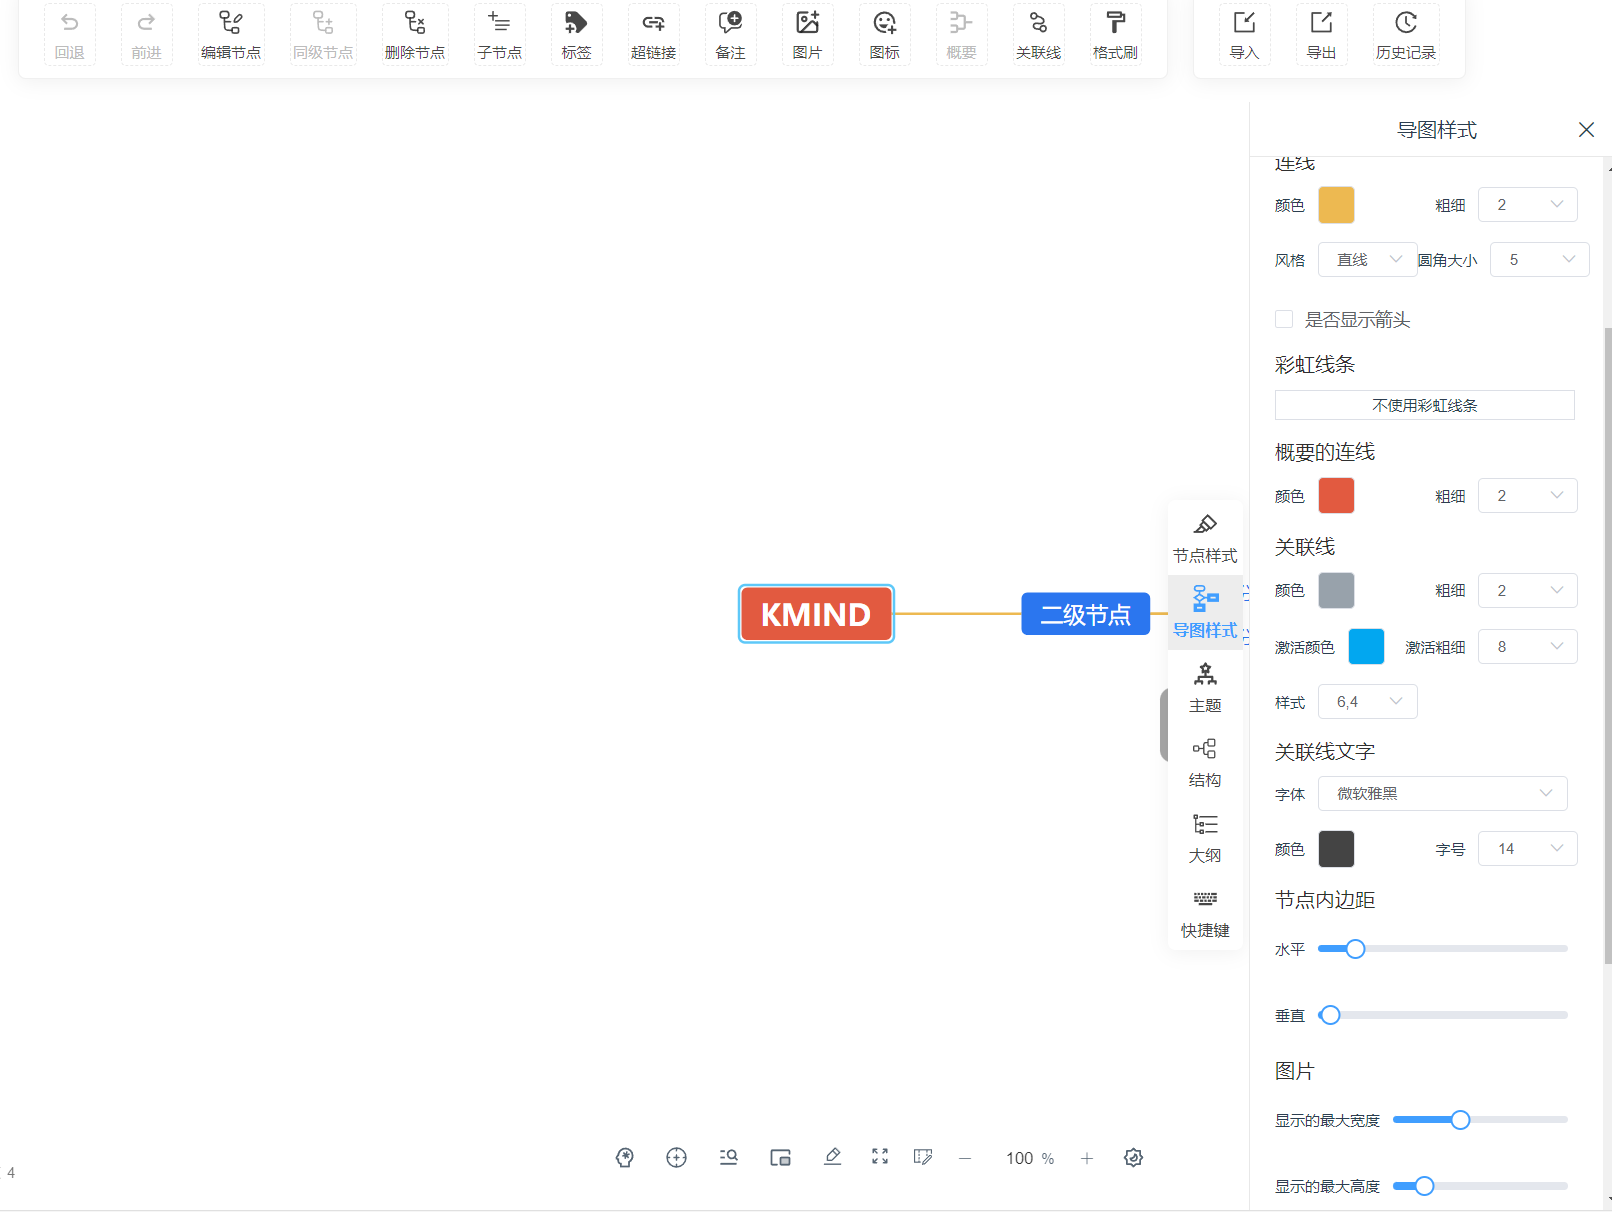Image resolution: width=1612 pixels, height=1212 pixels.
Task: Zoom out with the minus icon
Action: 965,1158
